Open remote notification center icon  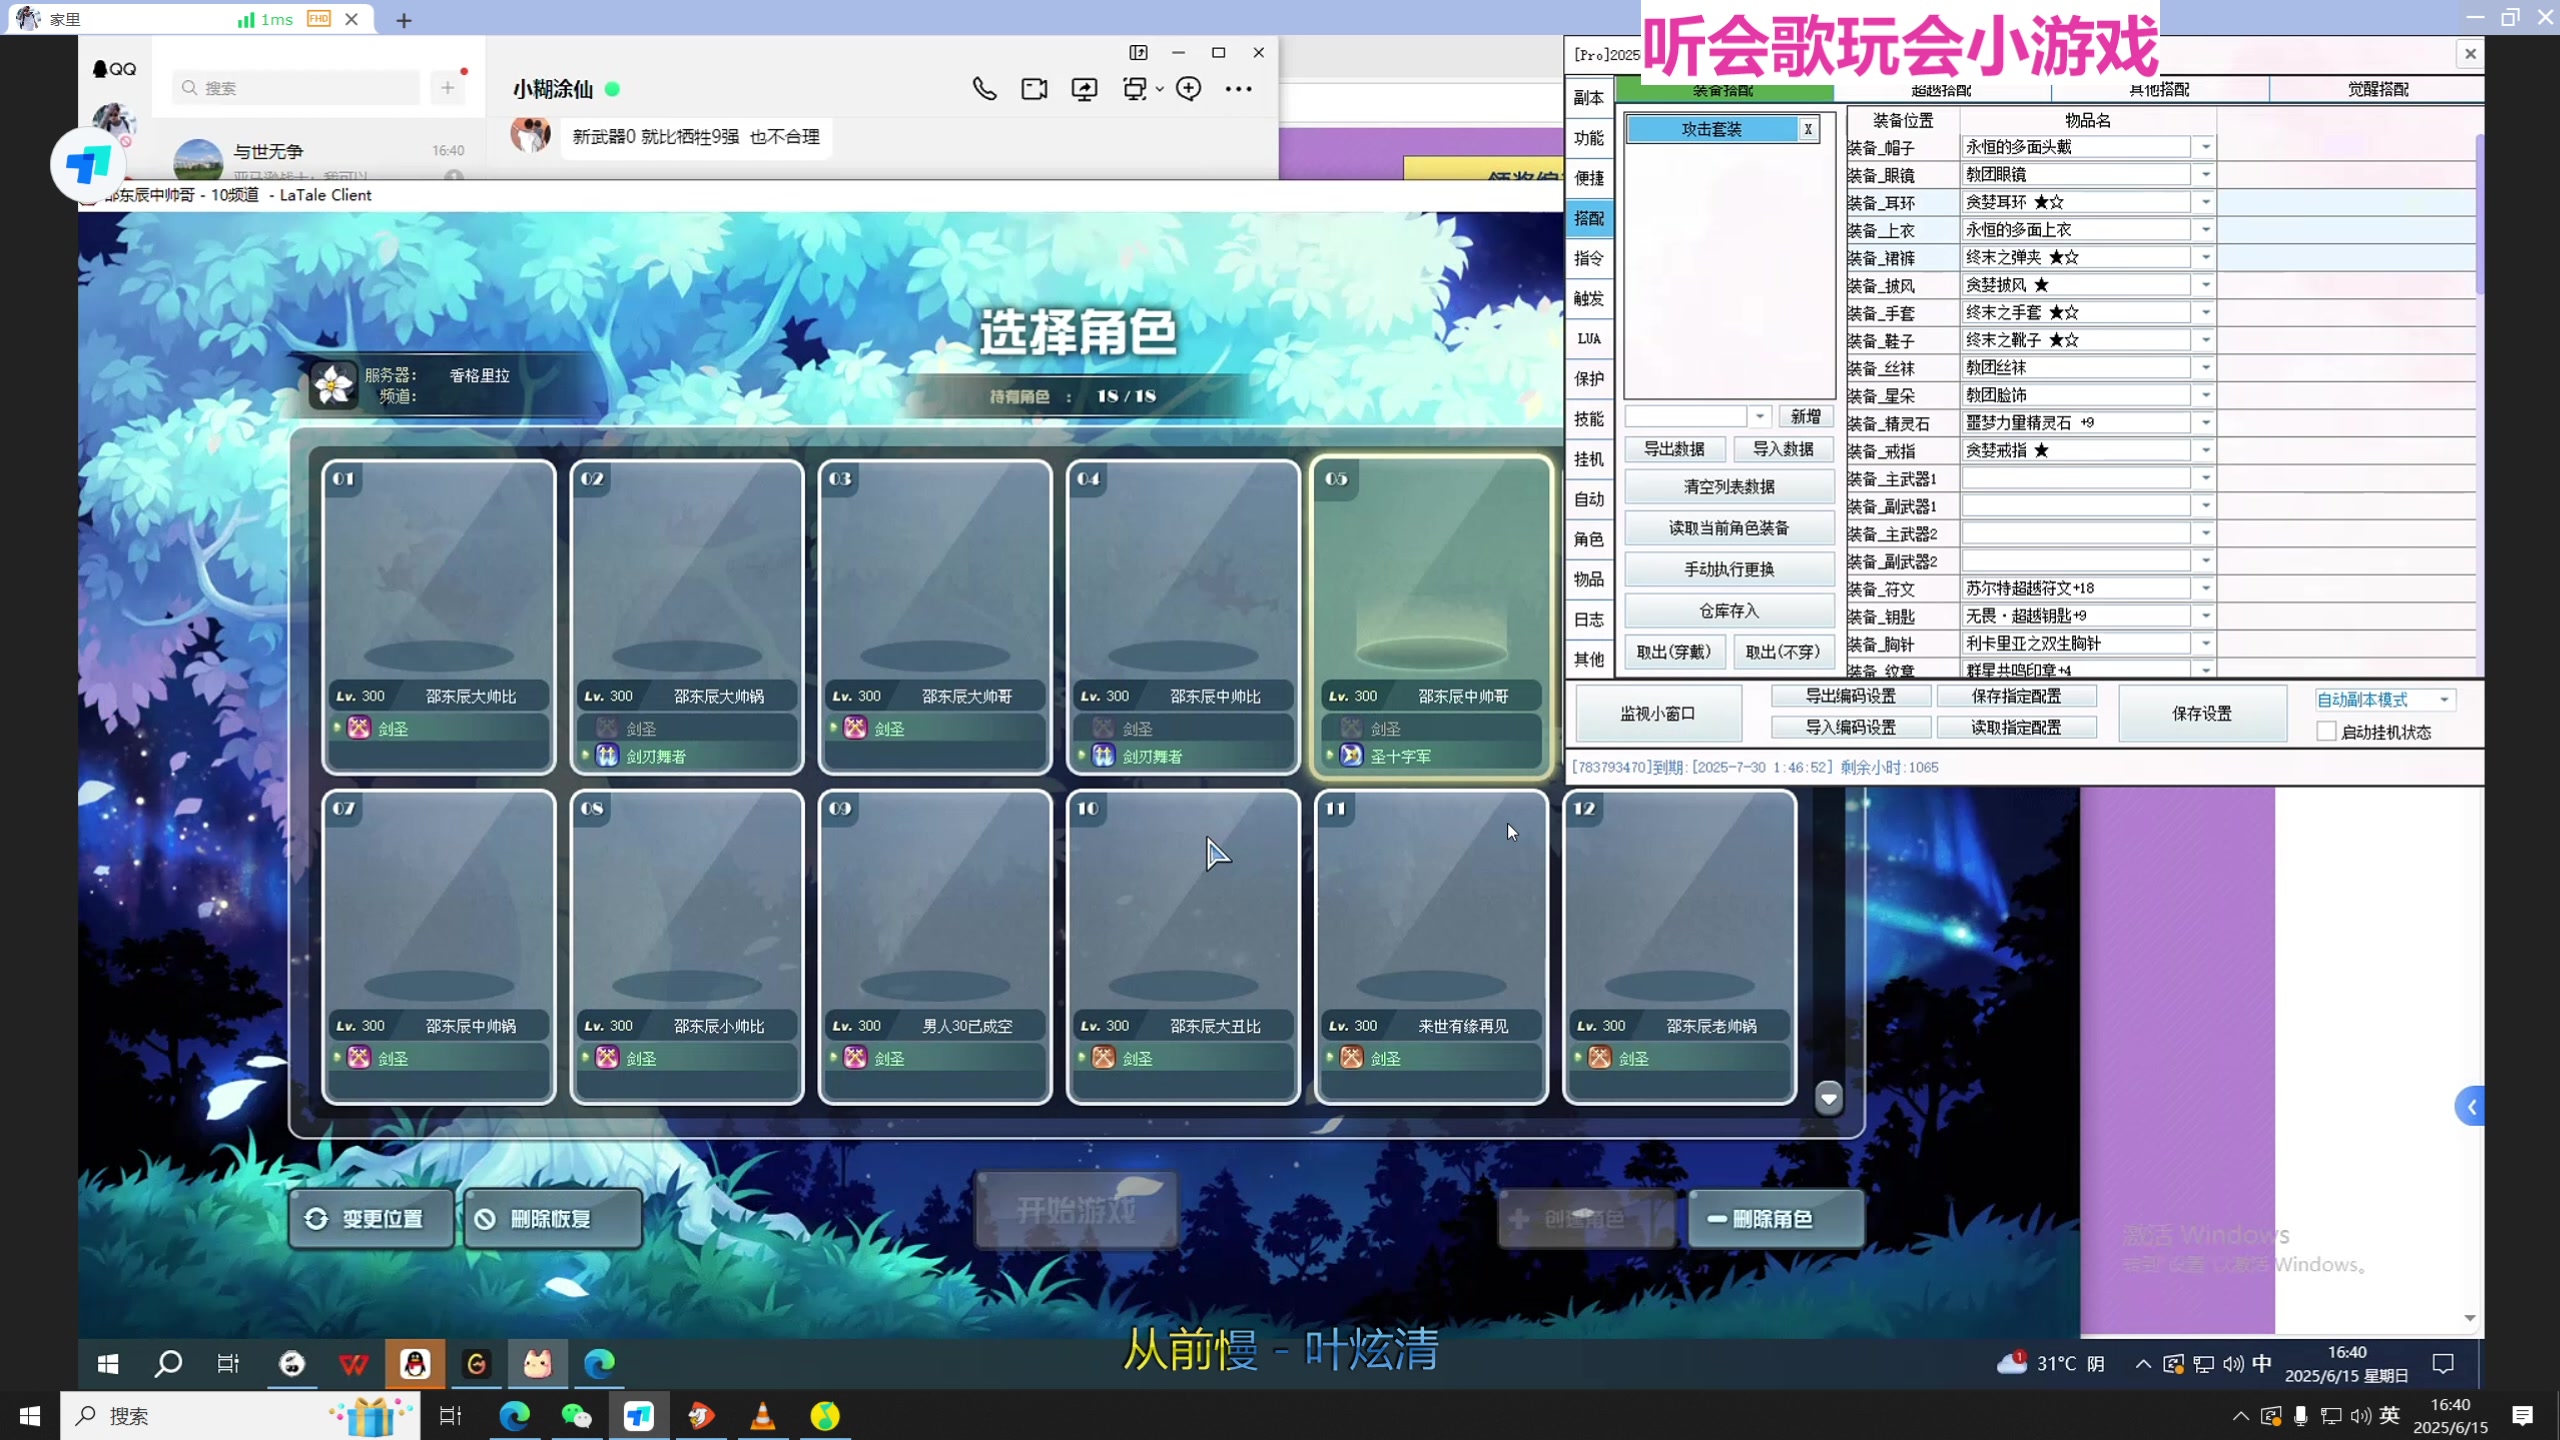pos(2443,1363)
